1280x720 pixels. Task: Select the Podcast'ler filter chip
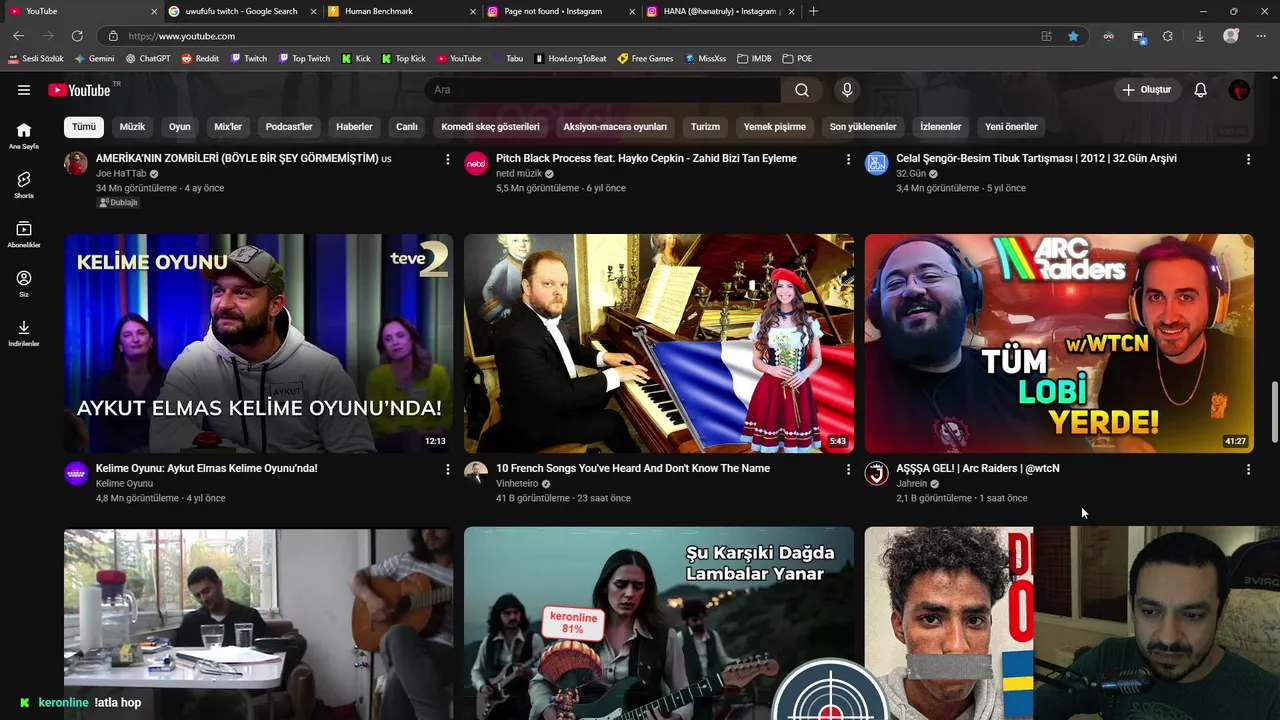[289, 127]
